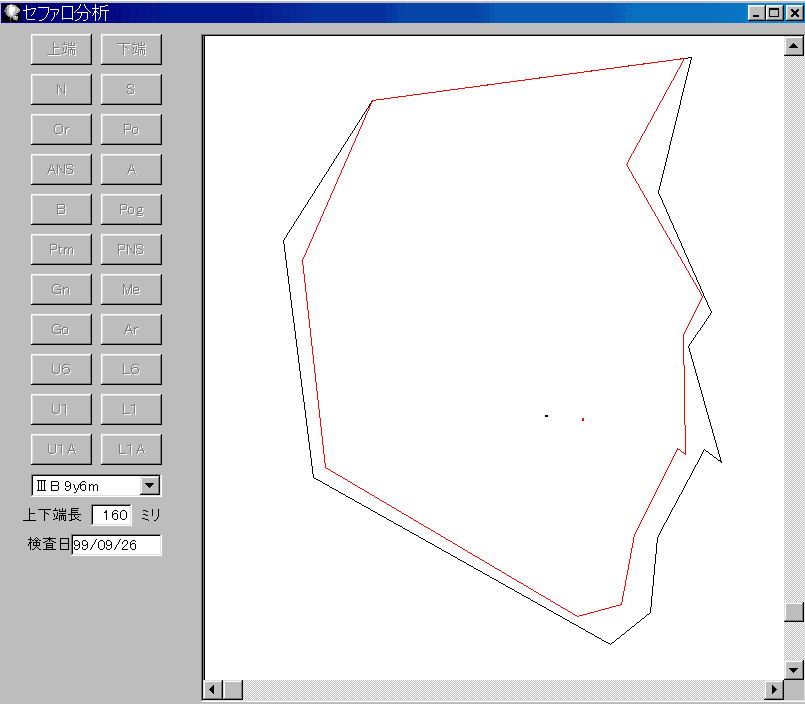Click the L1 incisor button
Viewport: 805px width, 704px height.
coord(131,410)
